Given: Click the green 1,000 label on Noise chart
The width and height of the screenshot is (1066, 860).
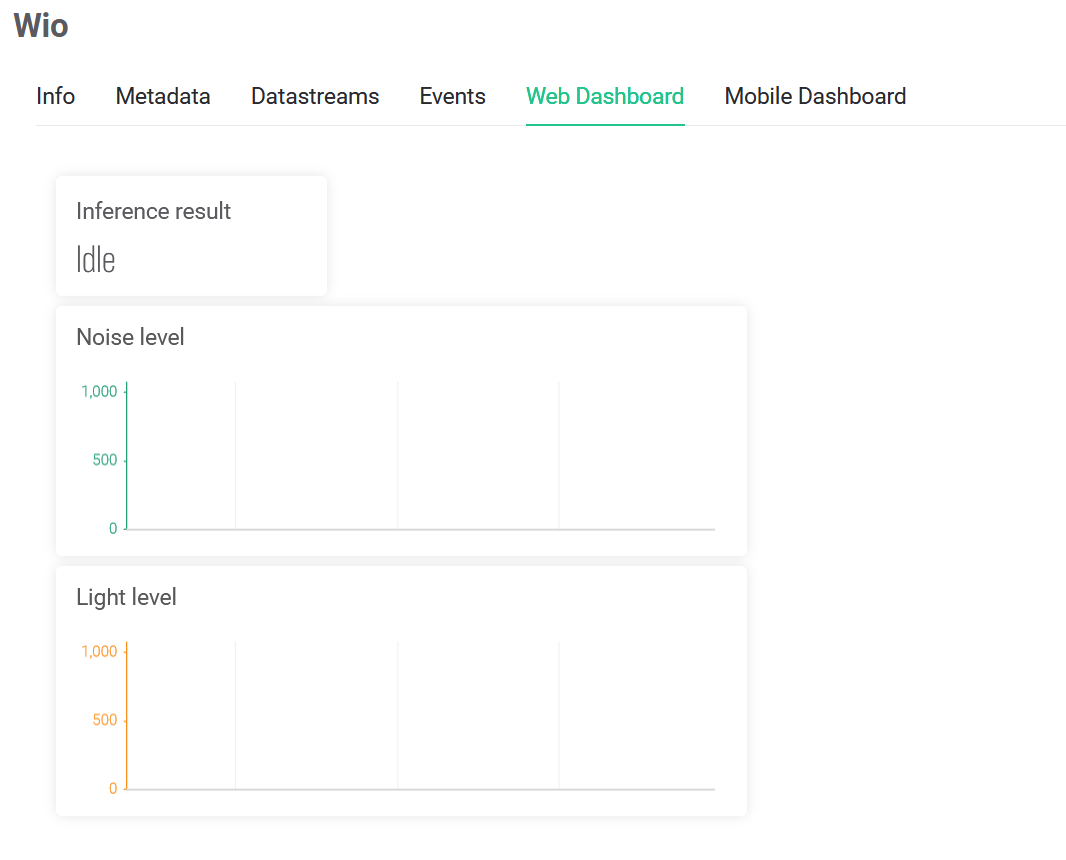Looking at the screenshot, I should 99,391.
